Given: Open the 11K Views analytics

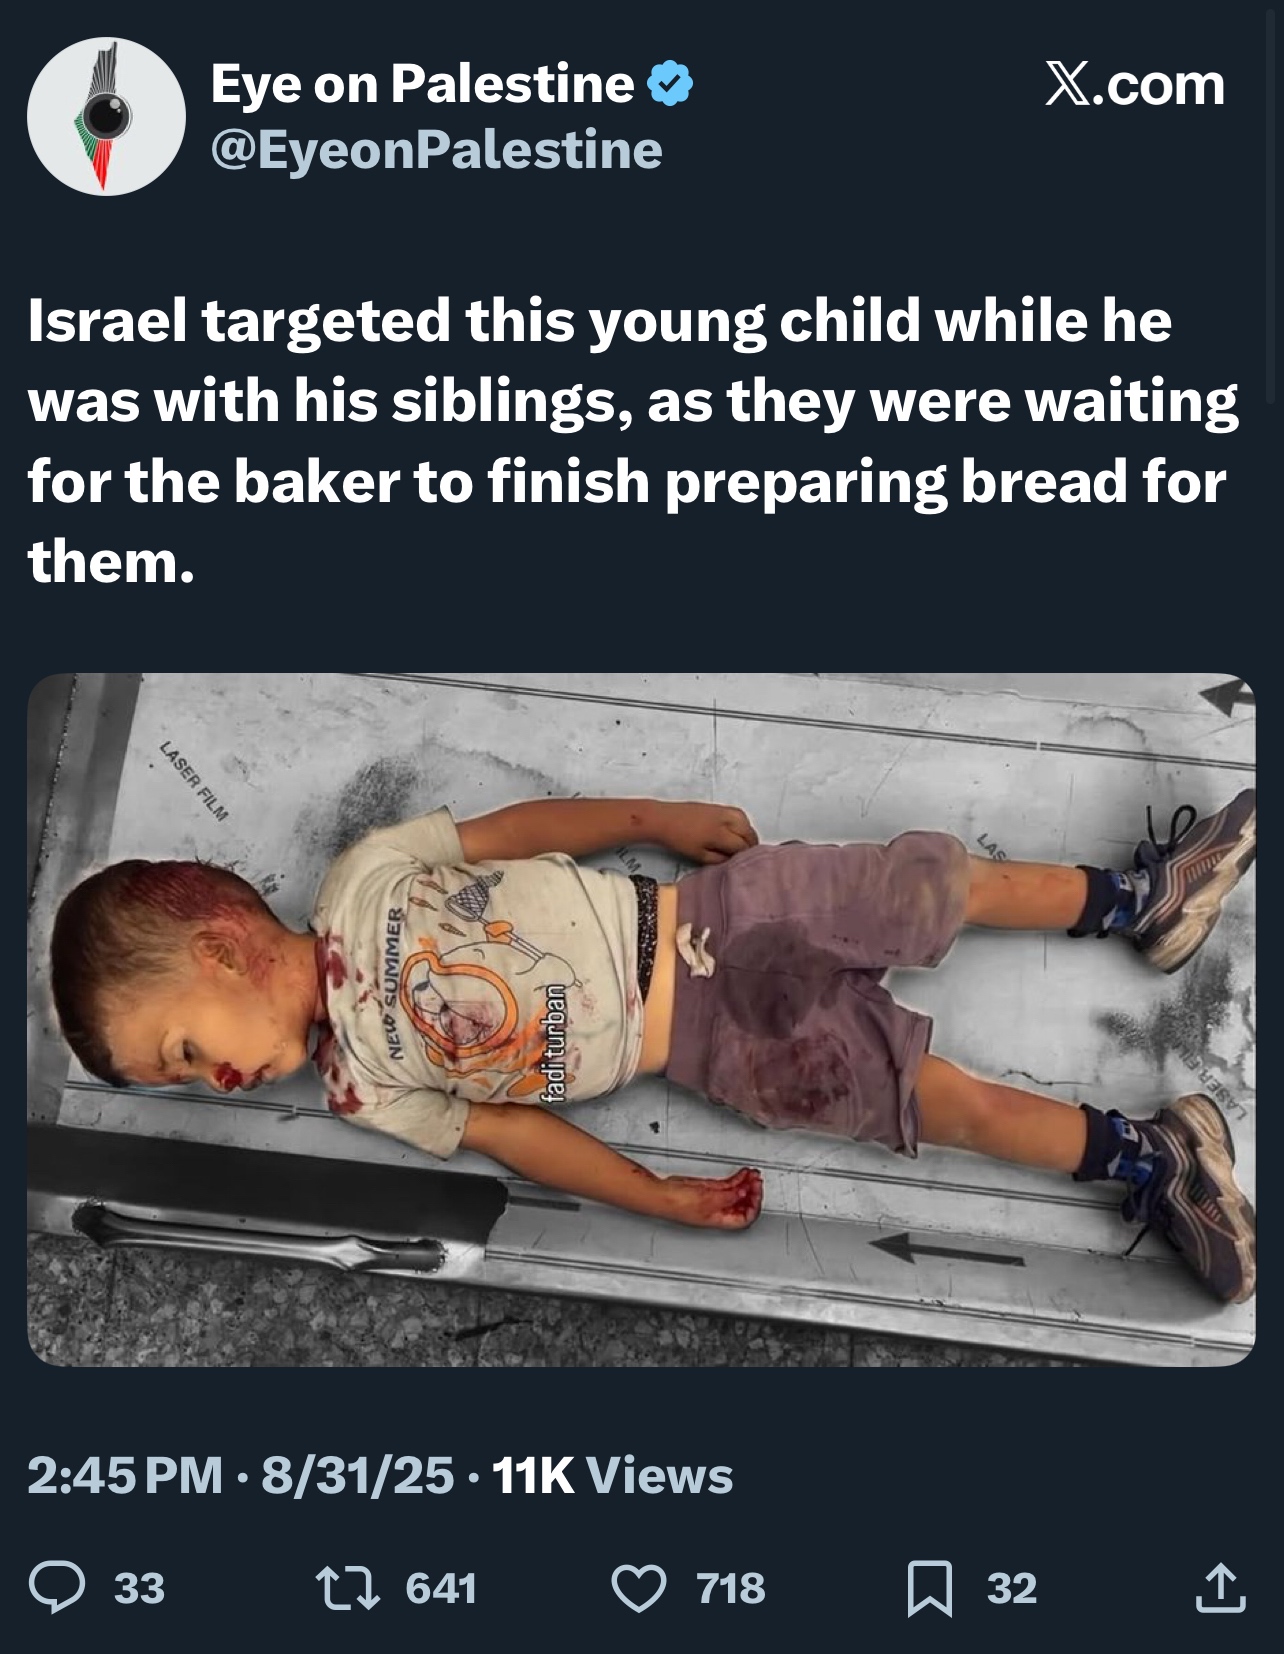Looking at the screenshot, I should (613, 1475).
